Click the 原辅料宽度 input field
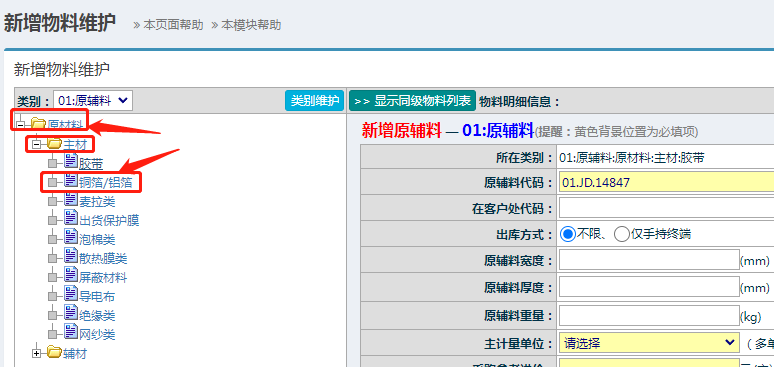The width and height of the screenshot is (774, 367). pyautogui.click(x=649, y=260)
